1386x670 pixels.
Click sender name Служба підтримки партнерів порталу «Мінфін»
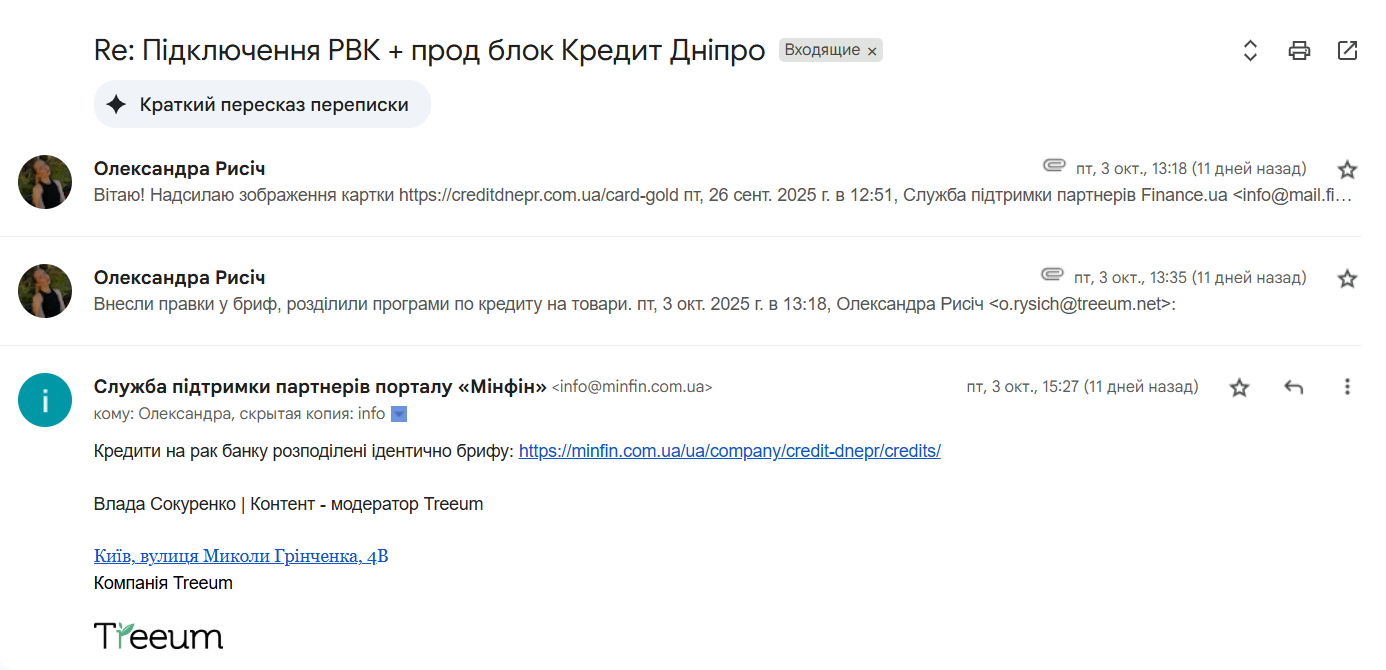point(320,387)
